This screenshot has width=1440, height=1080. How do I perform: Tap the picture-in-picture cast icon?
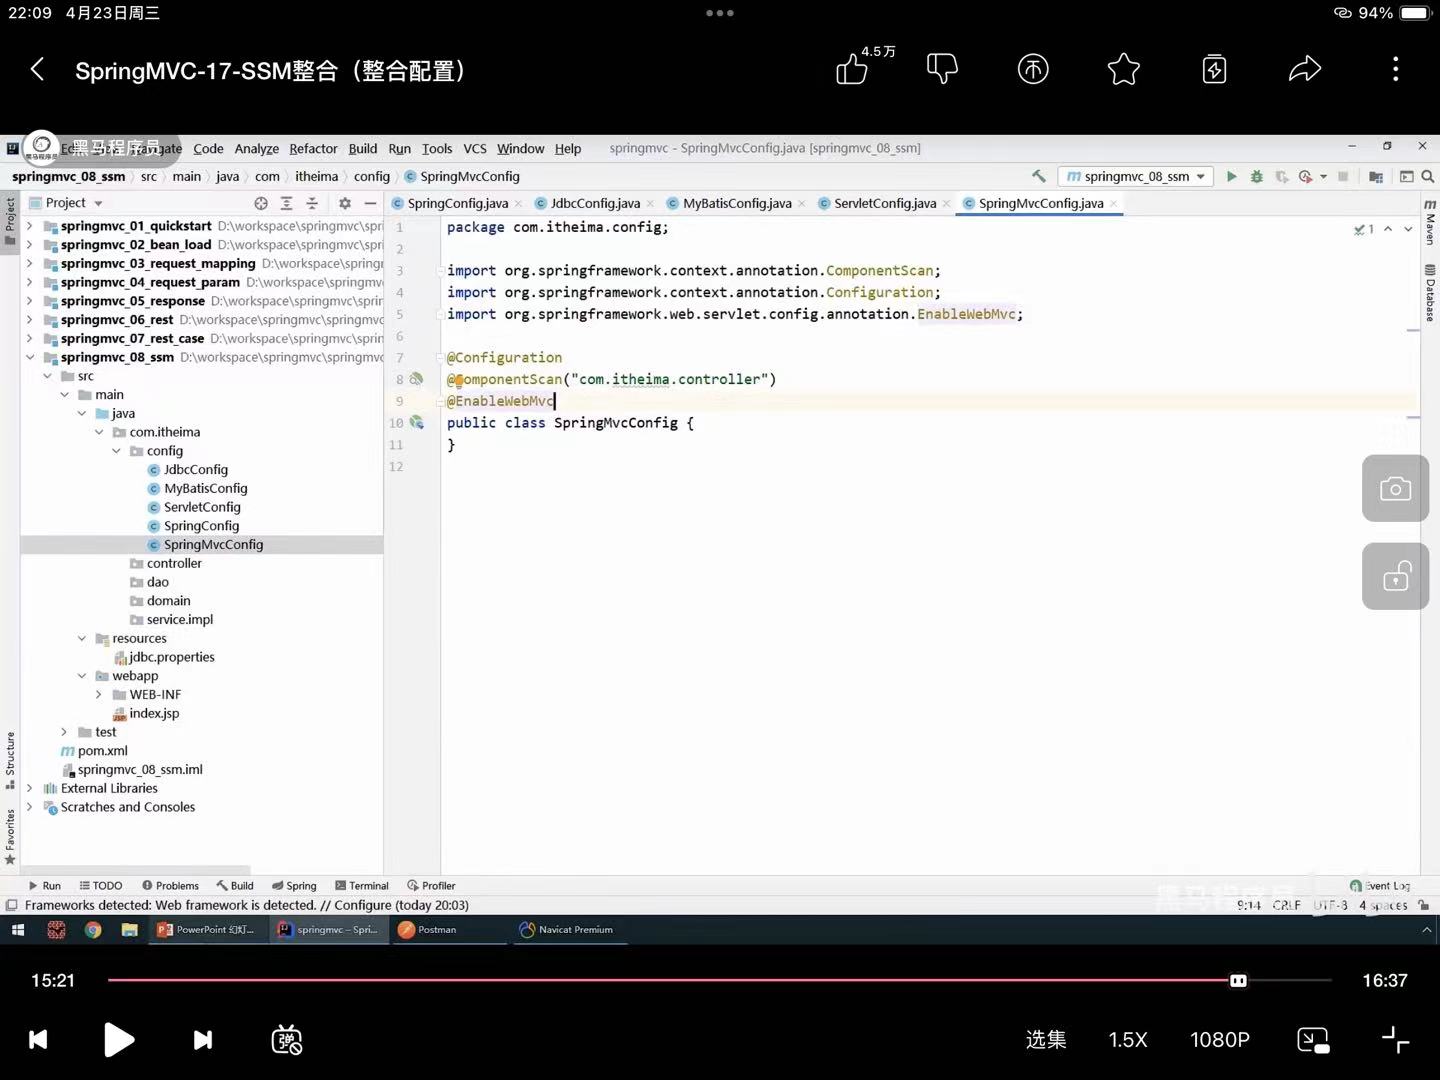click(x=1313, y=1040)
